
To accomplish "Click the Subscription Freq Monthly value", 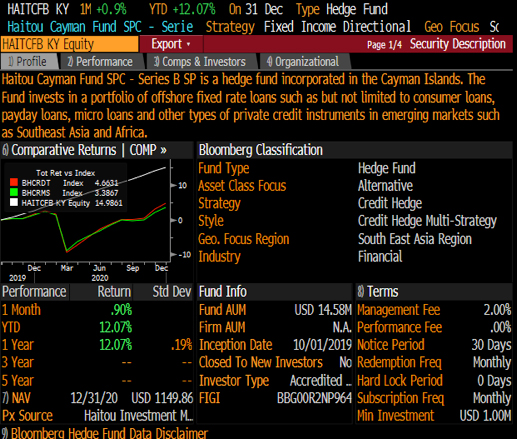I will [x=492, y=398].
